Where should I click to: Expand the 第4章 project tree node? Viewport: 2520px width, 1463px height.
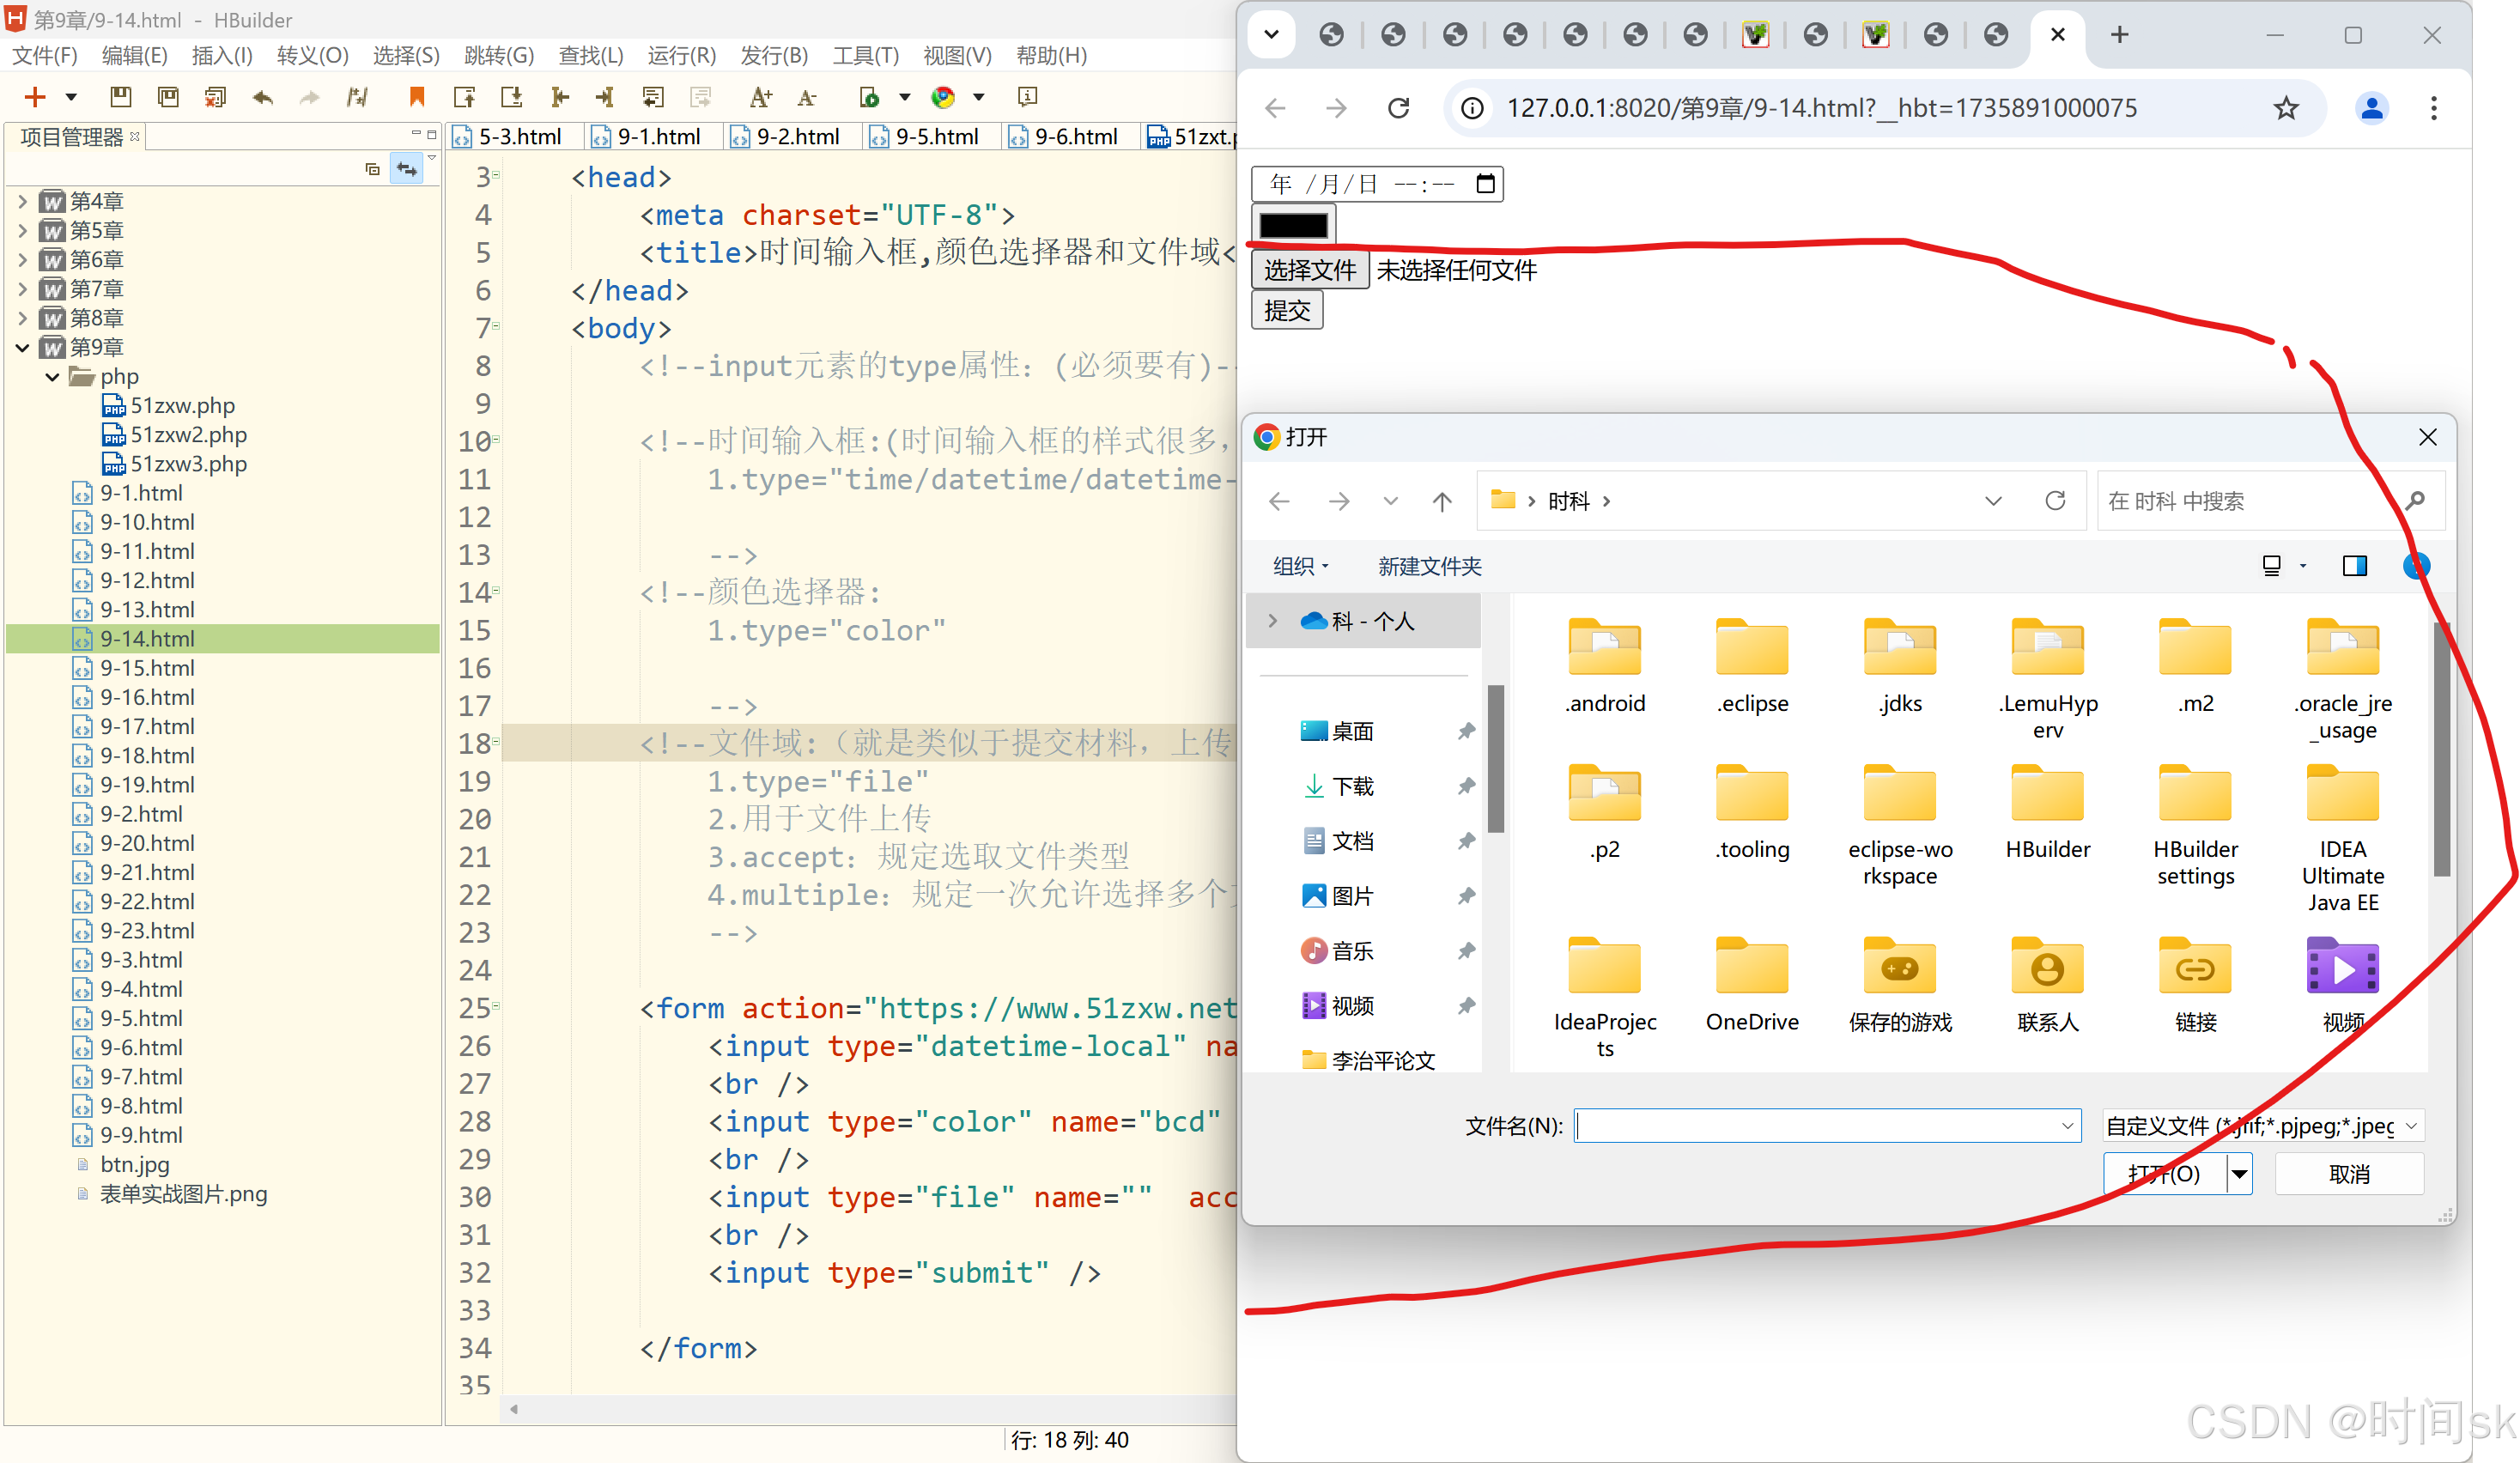[22, 201]
